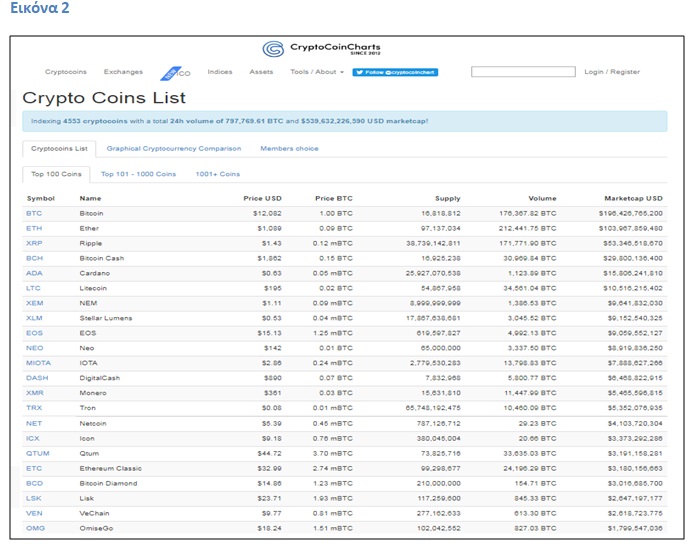The height and width of the screenshot is (557, 690).
Task: Click the 65,000,000 Neo supply value
Action: click(x=440, y=348)
